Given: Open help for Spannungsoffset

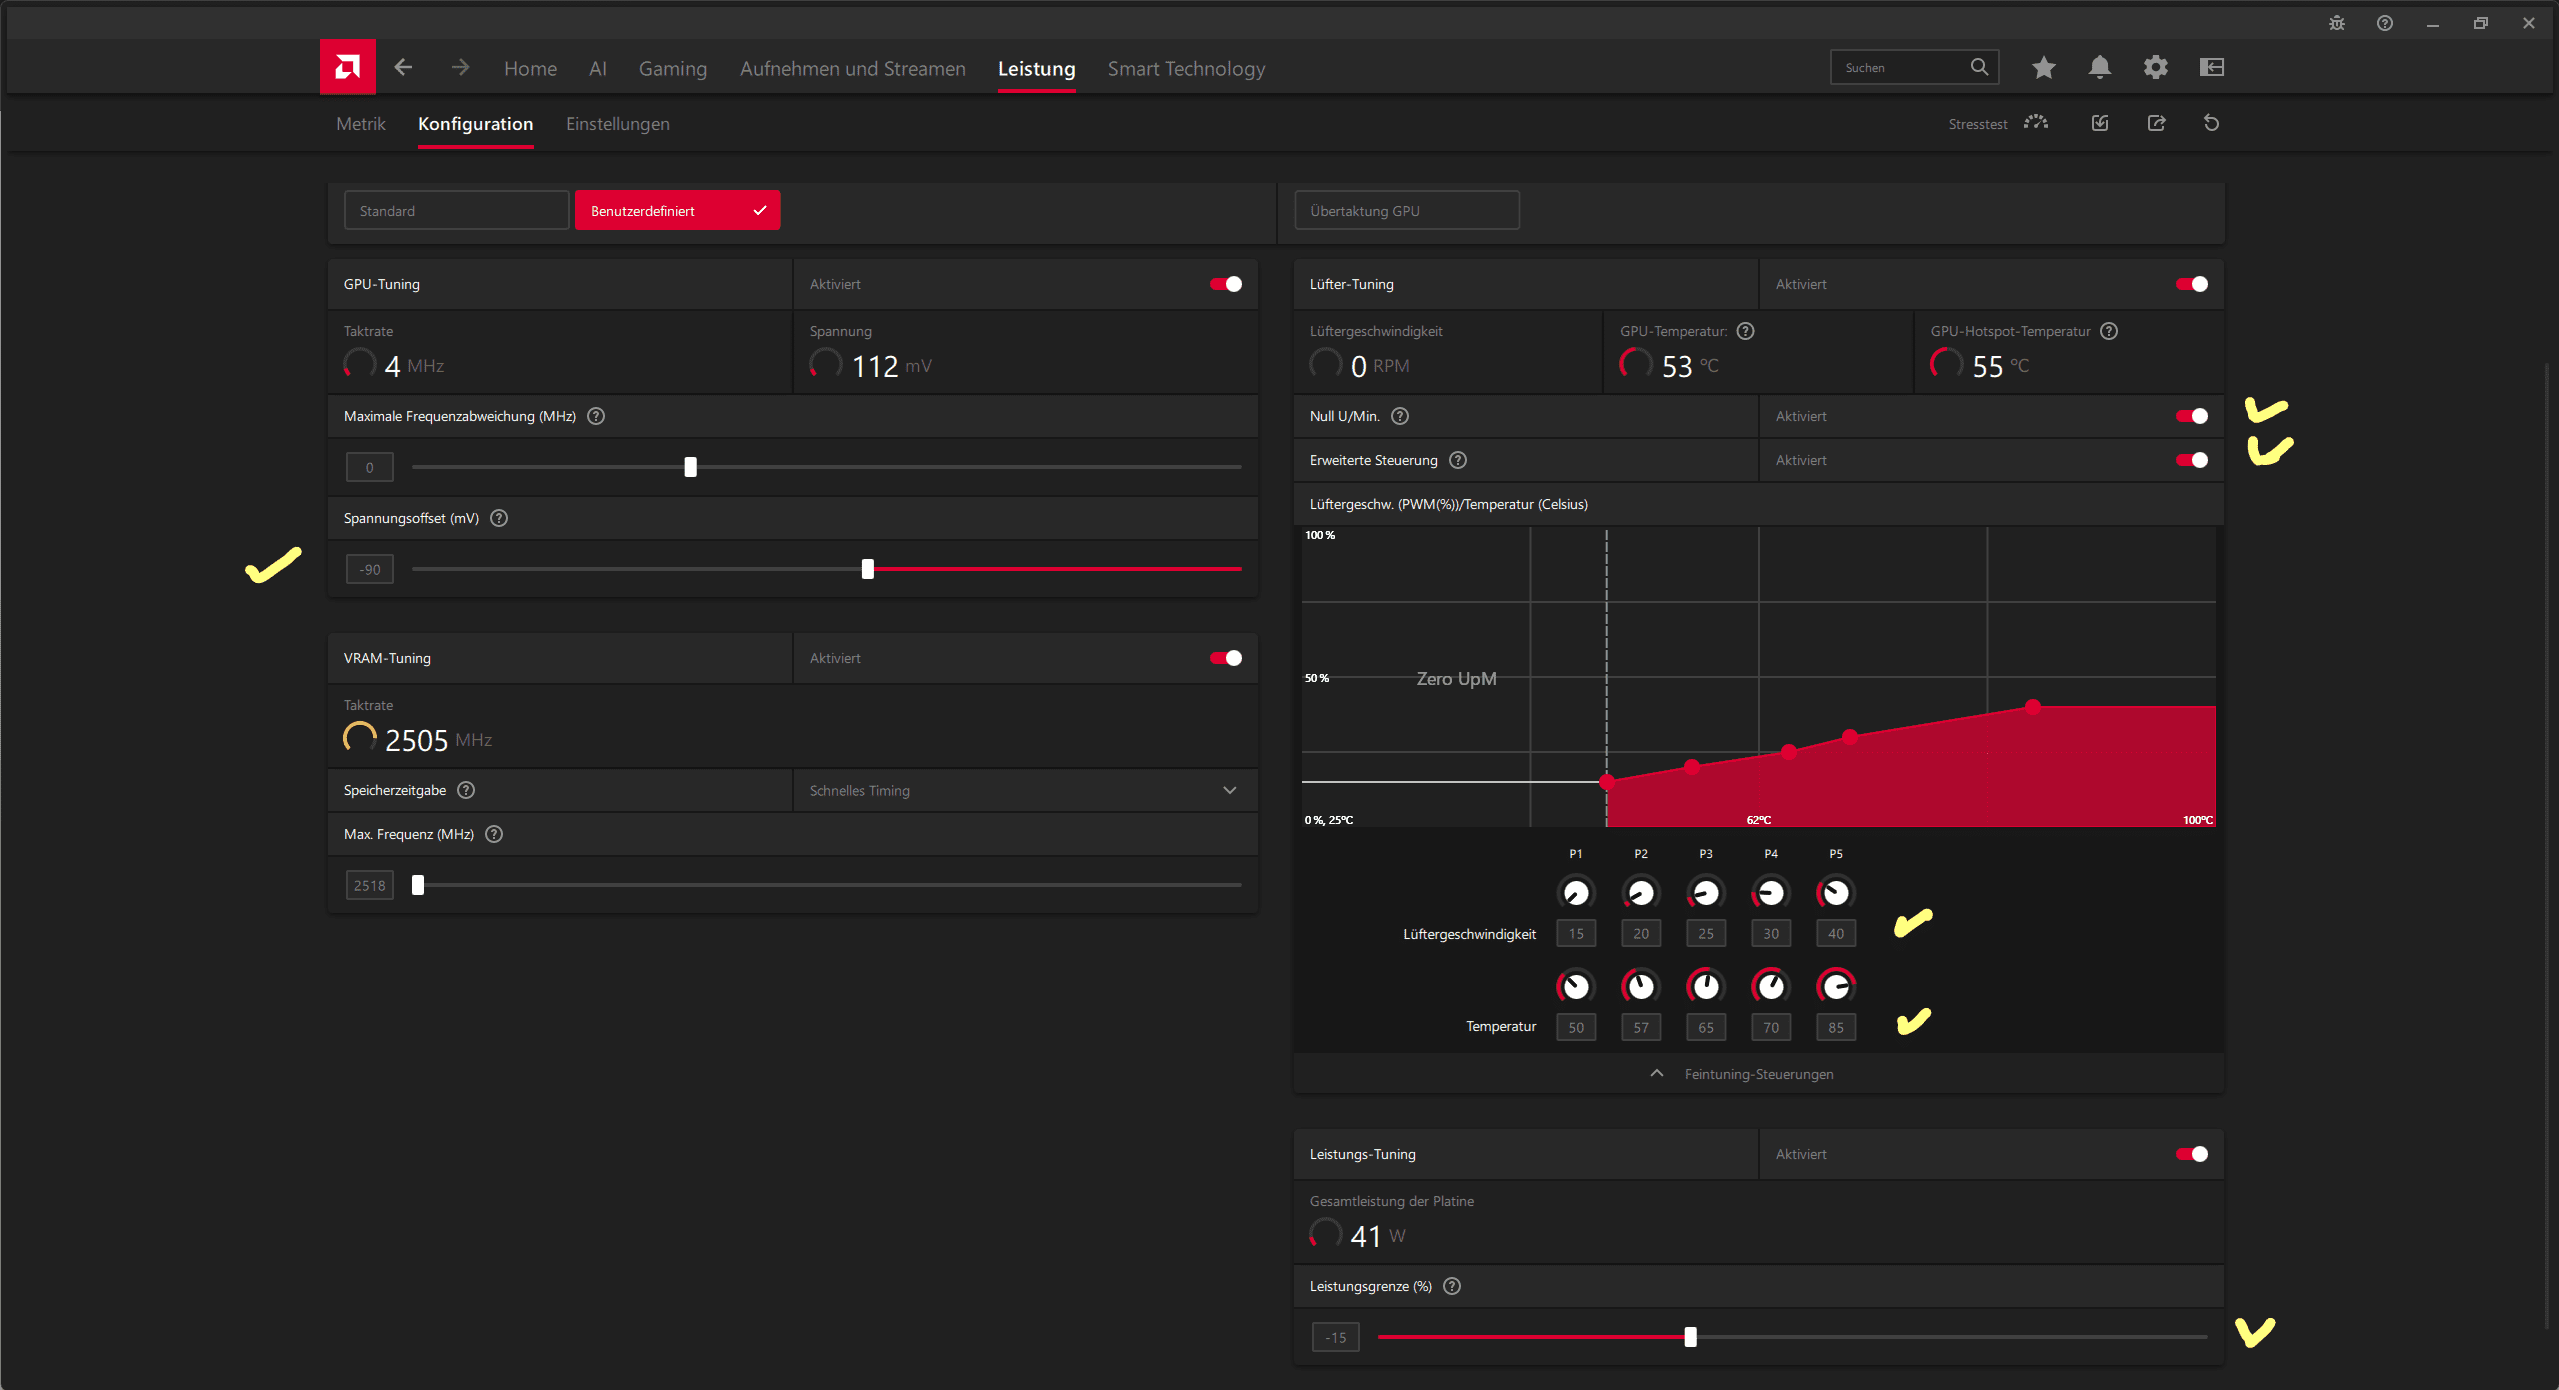Looking at the screenshot, I should coord(499,518).
